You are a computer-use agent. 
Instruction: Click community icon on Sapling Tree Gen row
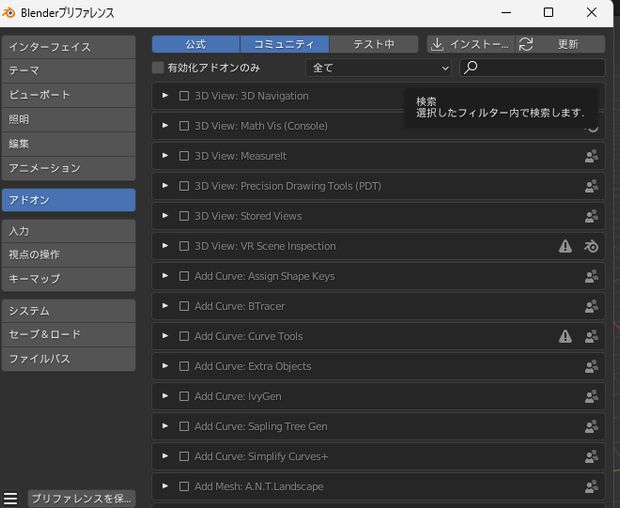pos(591,427)
